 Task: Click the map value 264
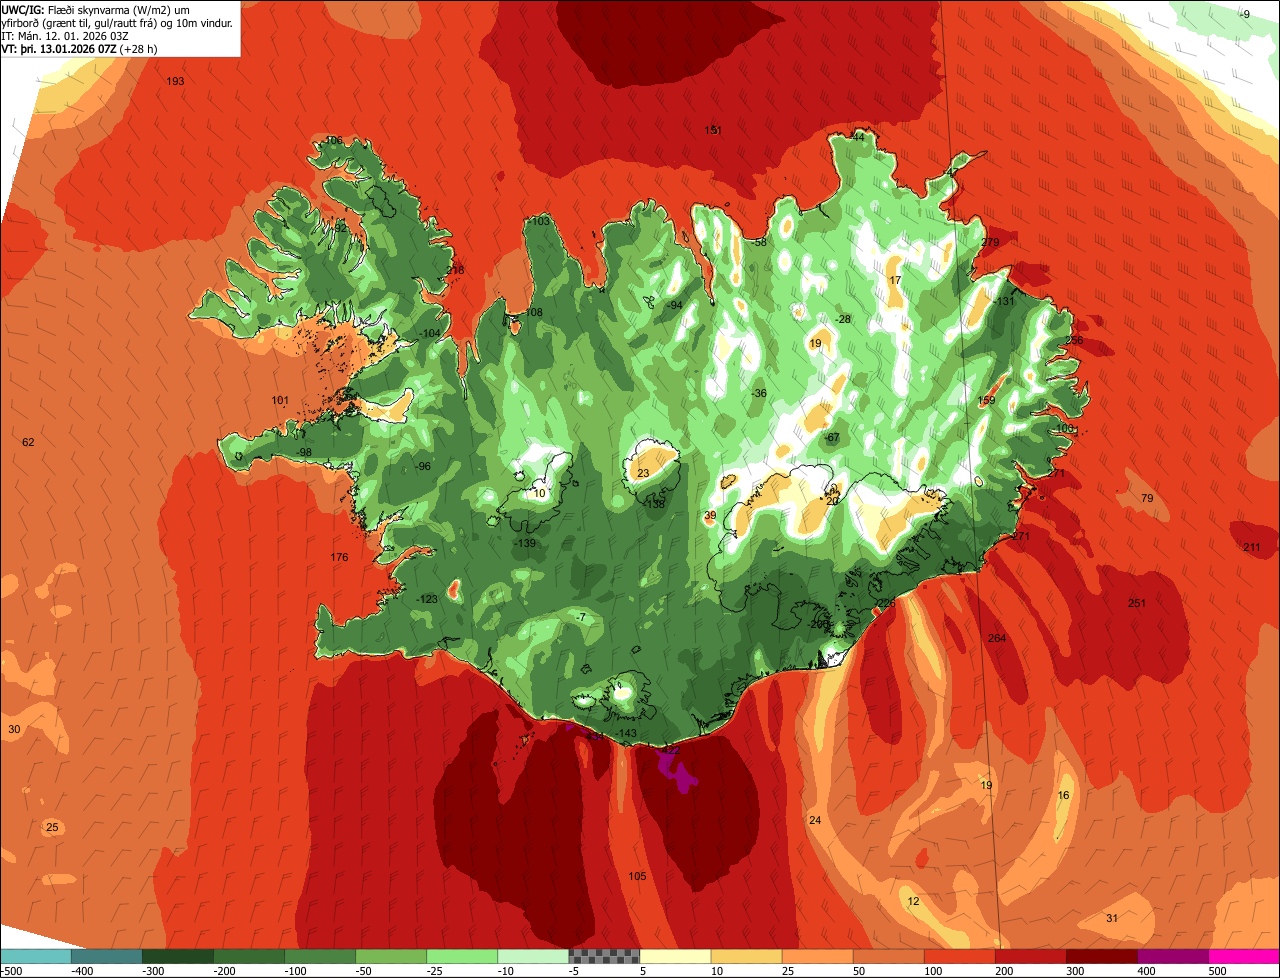coord(996,638)
